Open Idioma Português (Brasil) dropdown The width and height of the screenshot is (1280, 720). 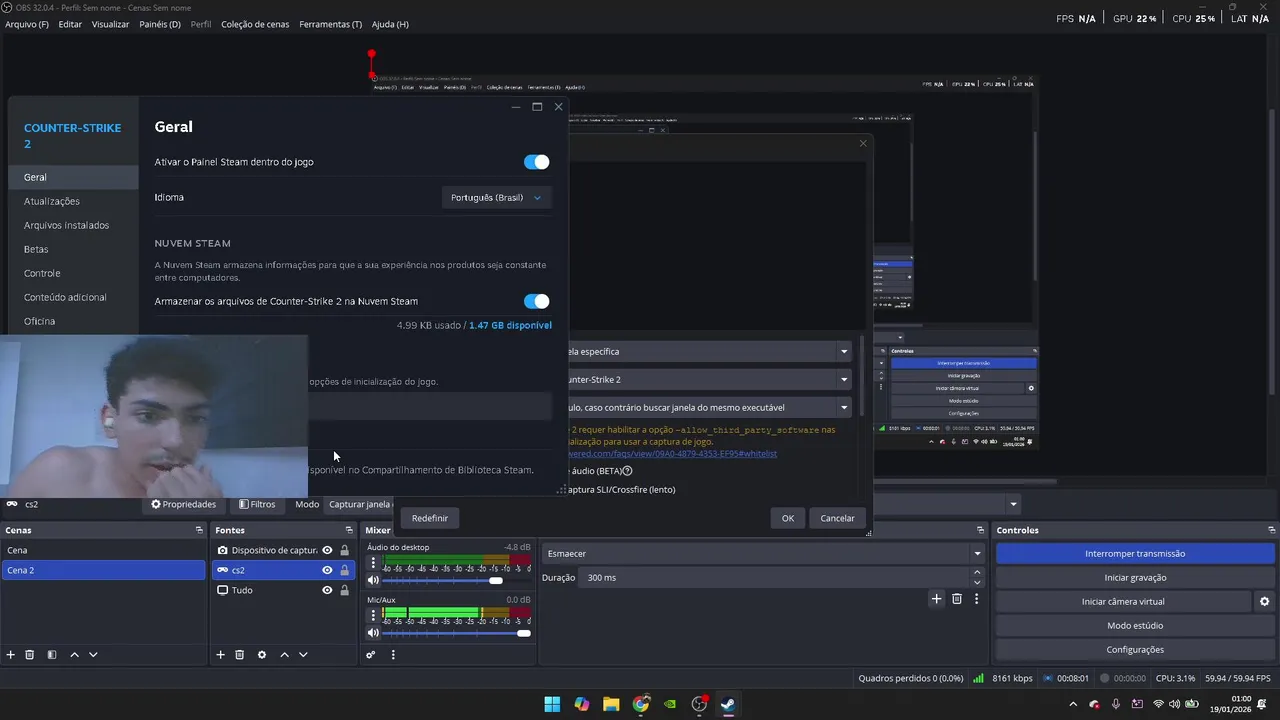[x=496, y=198]
